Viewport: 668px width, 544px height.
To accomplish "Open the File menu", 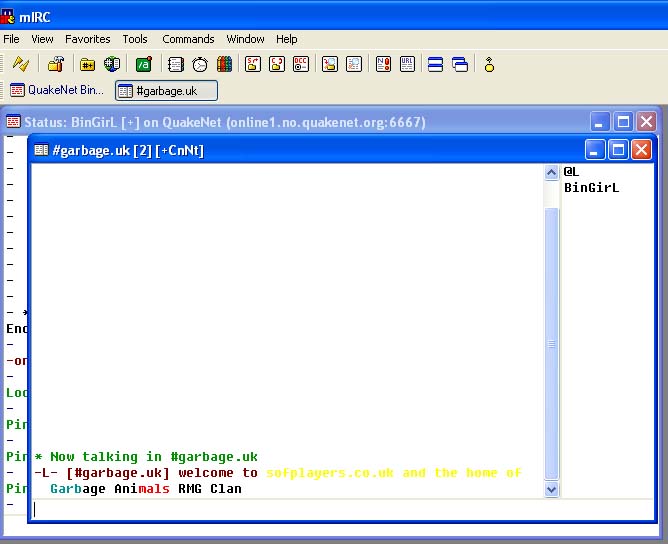I will (11, 39).
